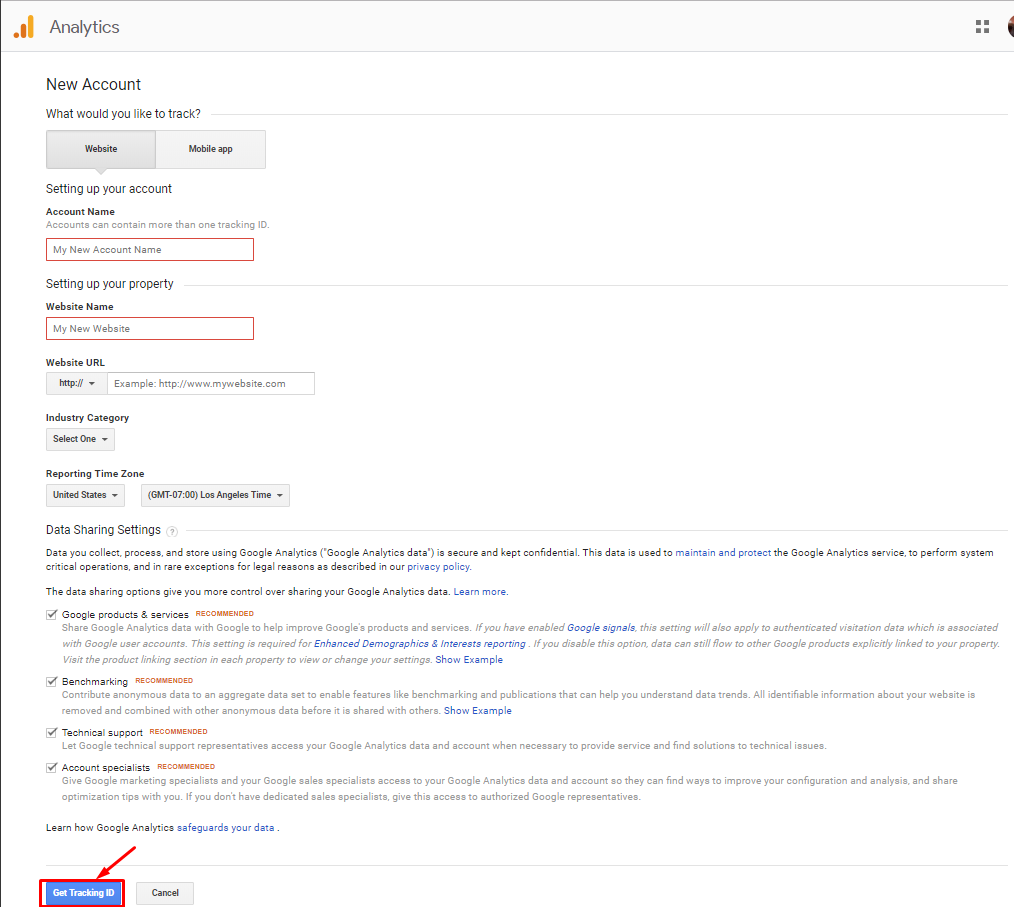Screen dimensions: 1014x907
Task: Switch to the Mobile app tab
Action: pos(210,149)
